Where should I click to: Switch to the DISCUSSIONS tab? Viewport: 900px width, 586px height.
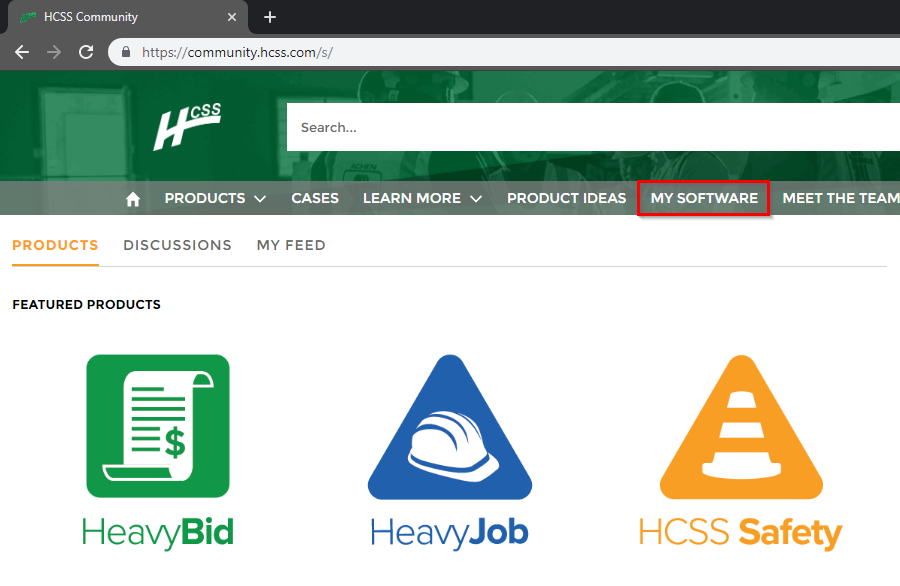[x=177, y=245]
